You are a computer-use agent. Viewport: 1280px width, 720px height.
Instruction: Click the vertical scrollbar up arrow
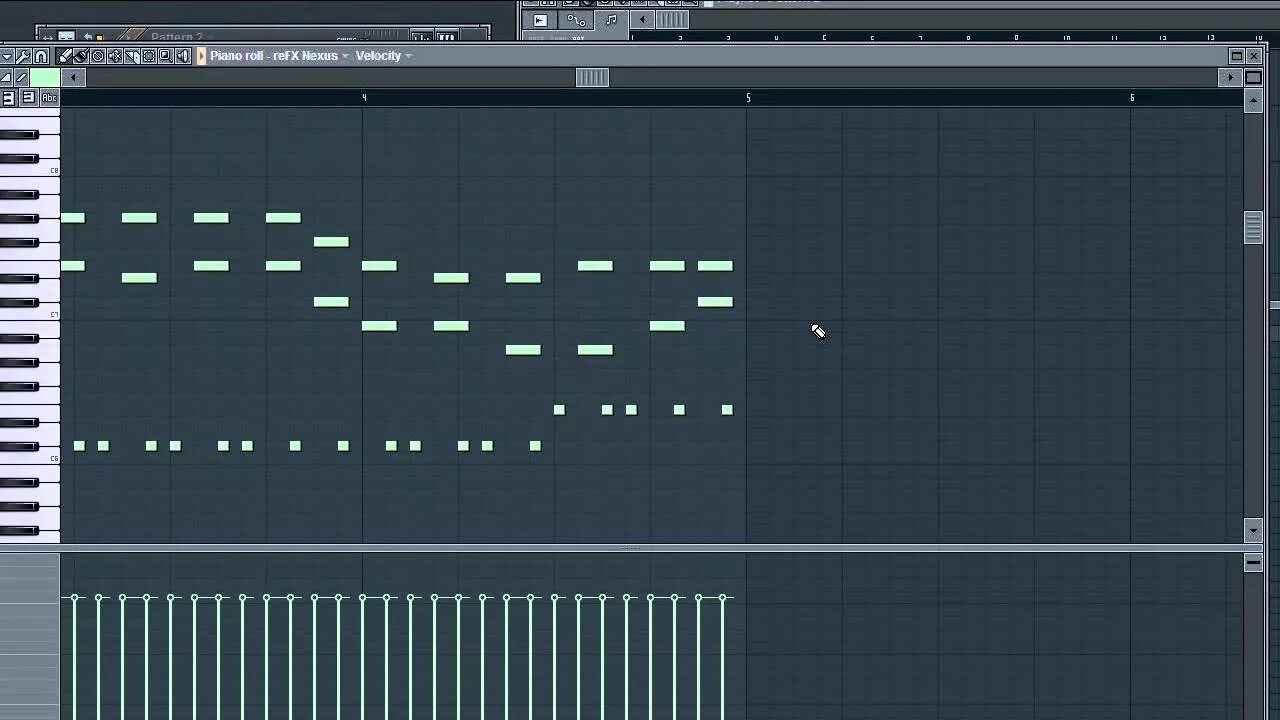click(x=1253, y=100)
